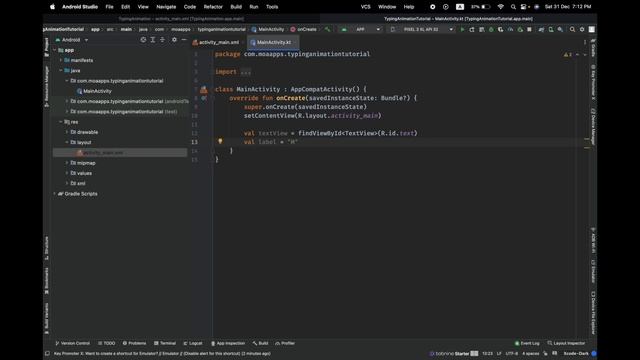Click the Search Everywhere magnifier in the toolbar
Image resolution: width=640 pixels, height=360 pixels.
[572, 29]
